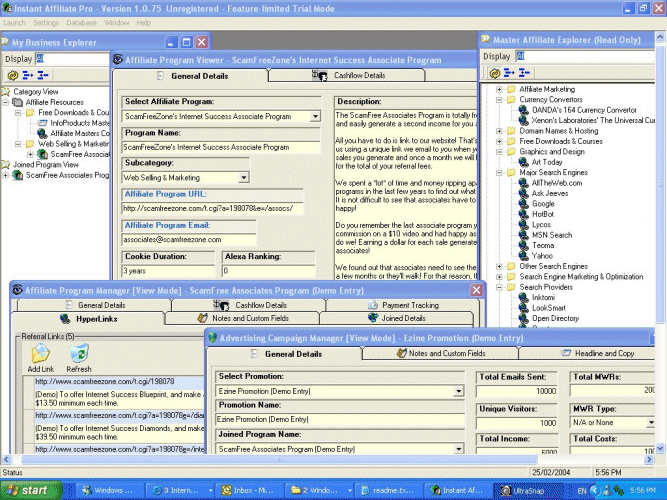Click the globe icon beside Google
Viewport: 667px width, 500px height.
tap(524, 204)
